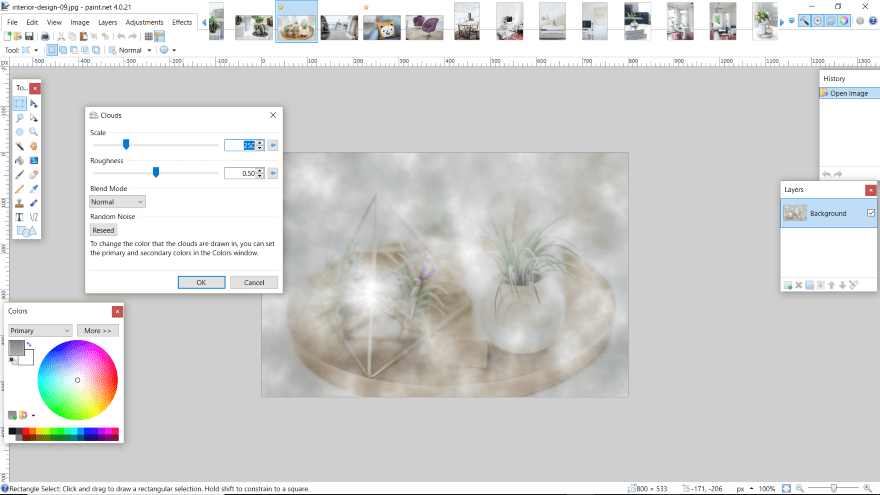Duplicate layer icon in Layers panel
The width and height of the screenshot is (880, 495).
pyautogui.click(x=810, y=286)
